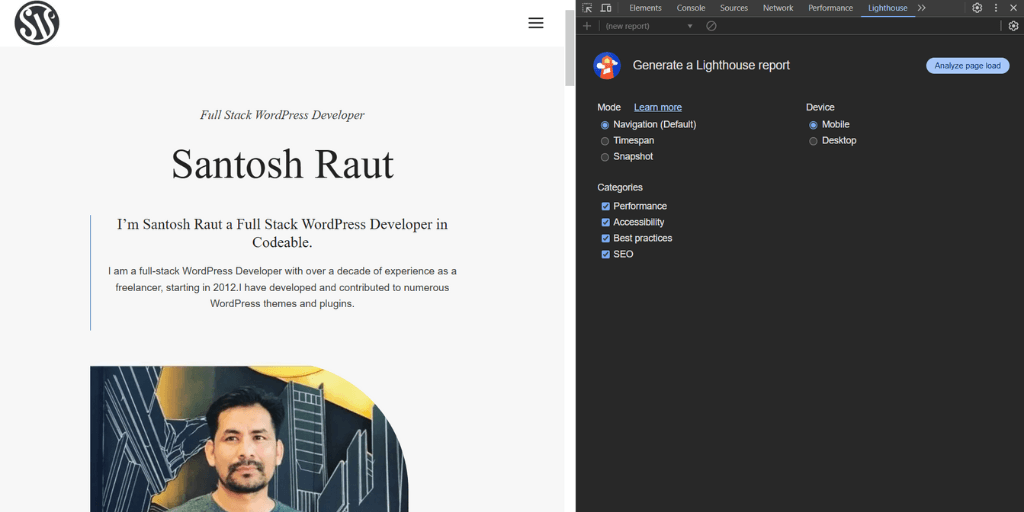
Task: Uncheck the Performance category
Action: 605,206
